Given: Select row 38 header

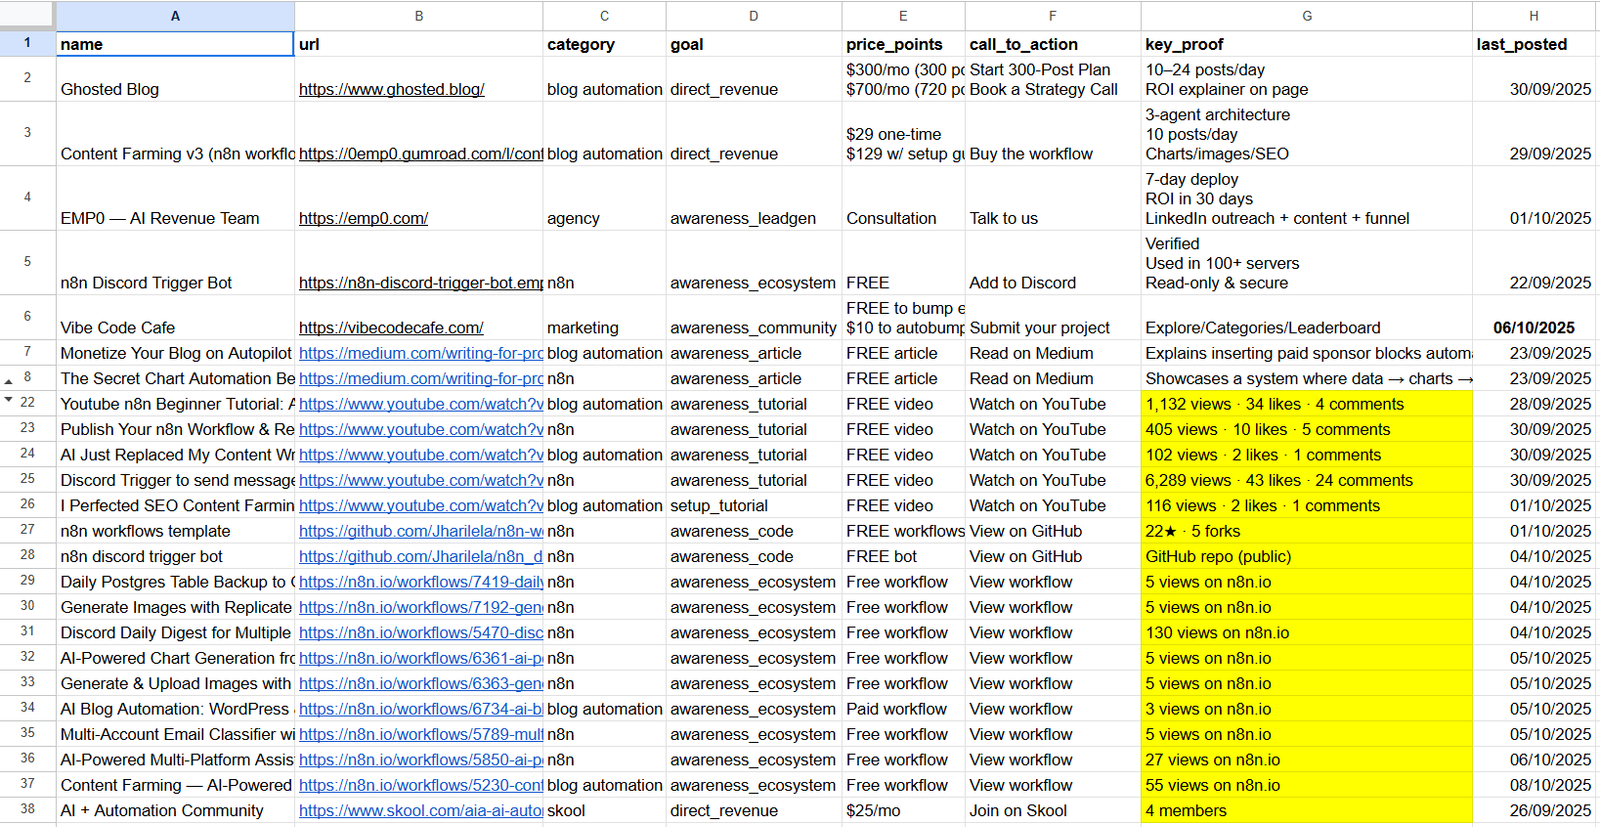Looking at the screenshot, I should point(27,809).
